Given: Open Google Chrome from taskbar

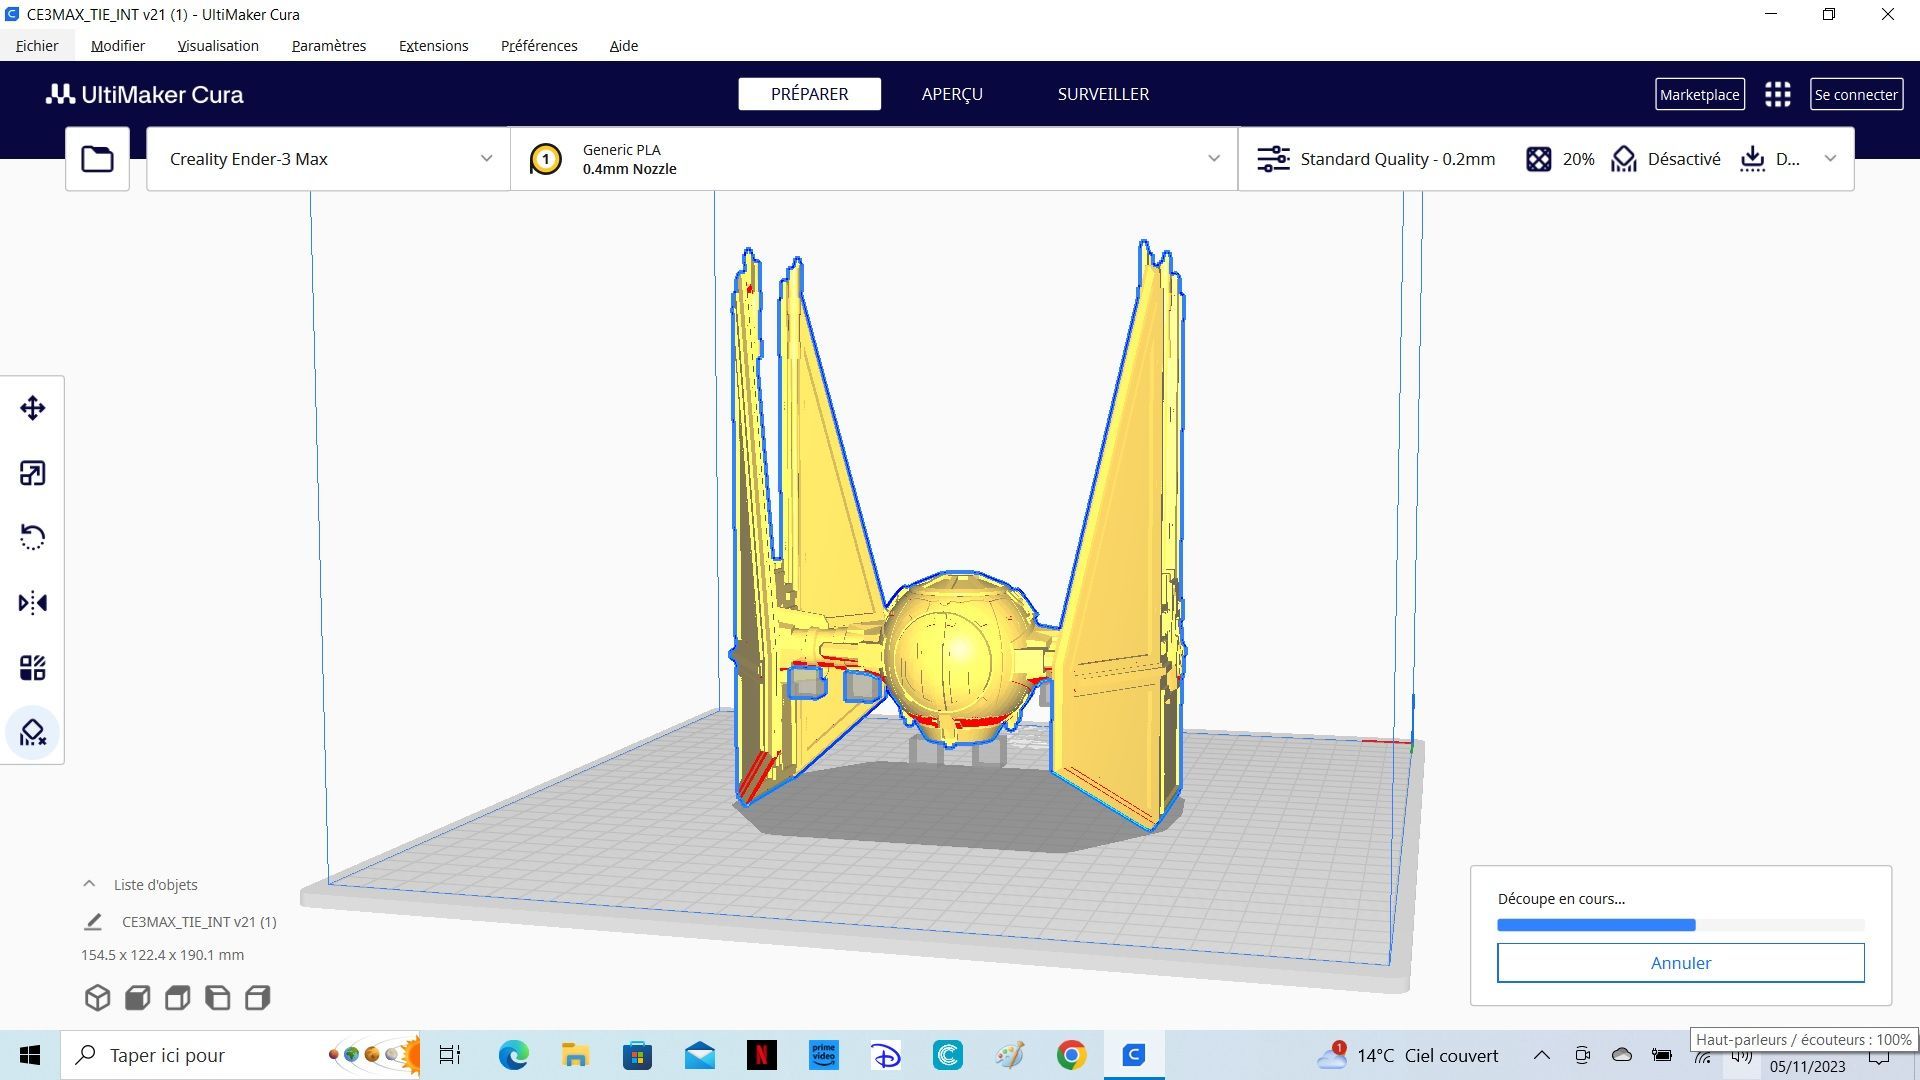Looking at the screenshot, I should point(1071,1055).
